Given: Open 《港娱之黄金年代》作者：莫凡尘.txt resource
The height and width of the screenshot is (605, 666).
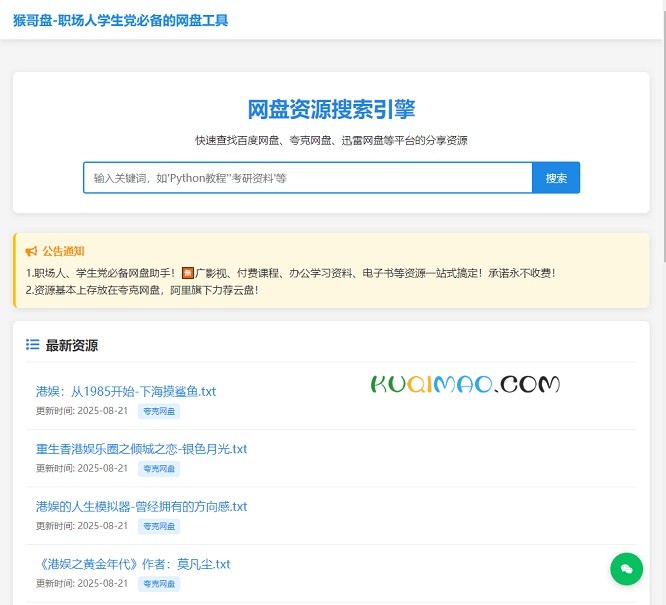Looking at the screenshot, I should point(133,564).
